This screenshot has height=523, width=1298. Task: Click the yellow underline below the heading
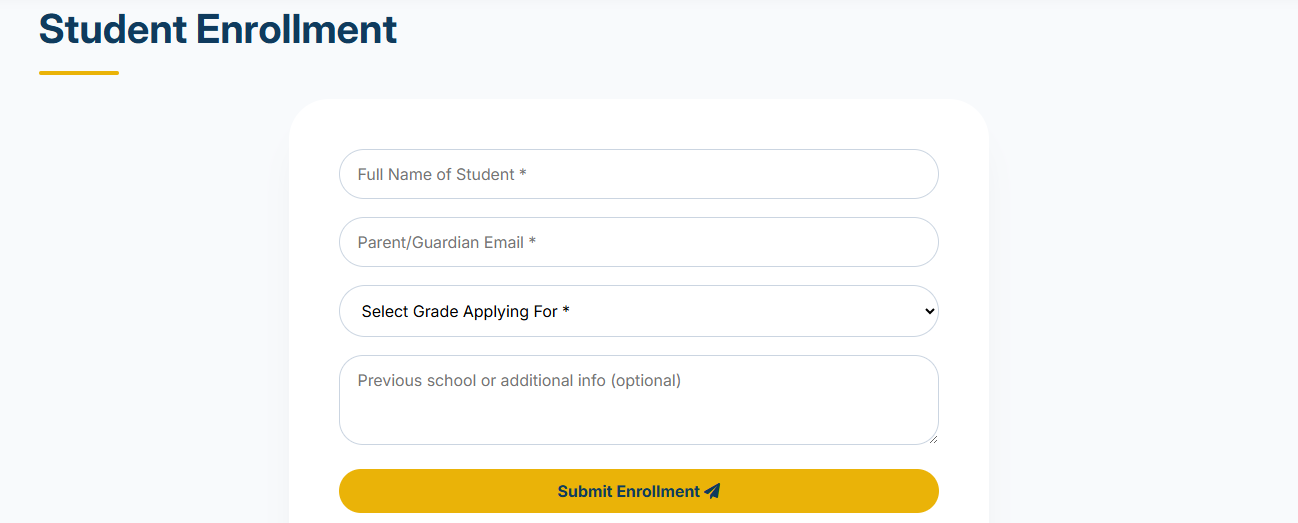pos(78,73)
